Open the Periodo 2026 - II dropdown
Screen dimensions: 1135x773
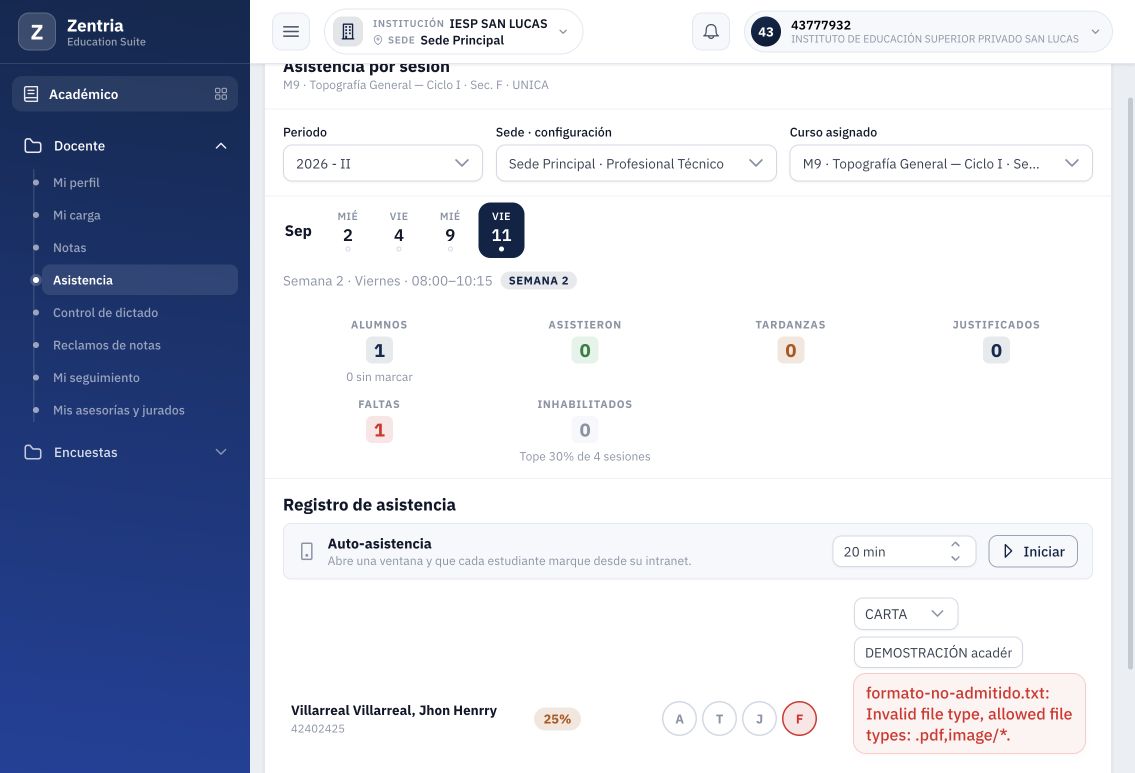tap(383, 164)
